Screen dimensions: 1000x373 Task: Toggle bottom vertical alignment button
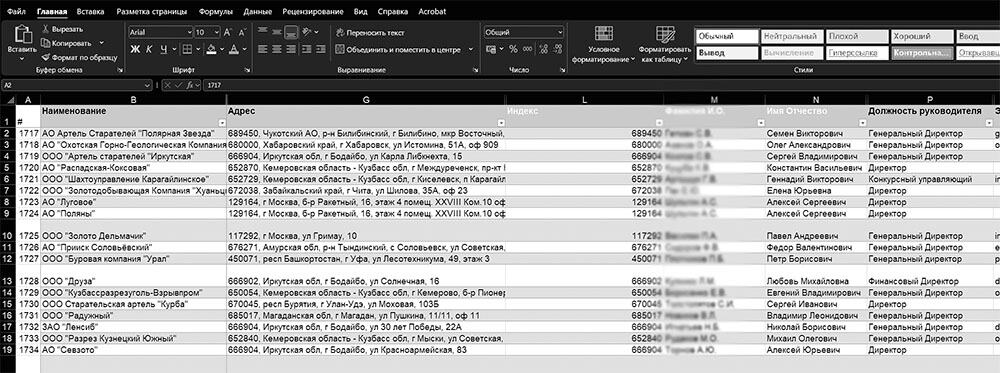click(x=291, y=32)
